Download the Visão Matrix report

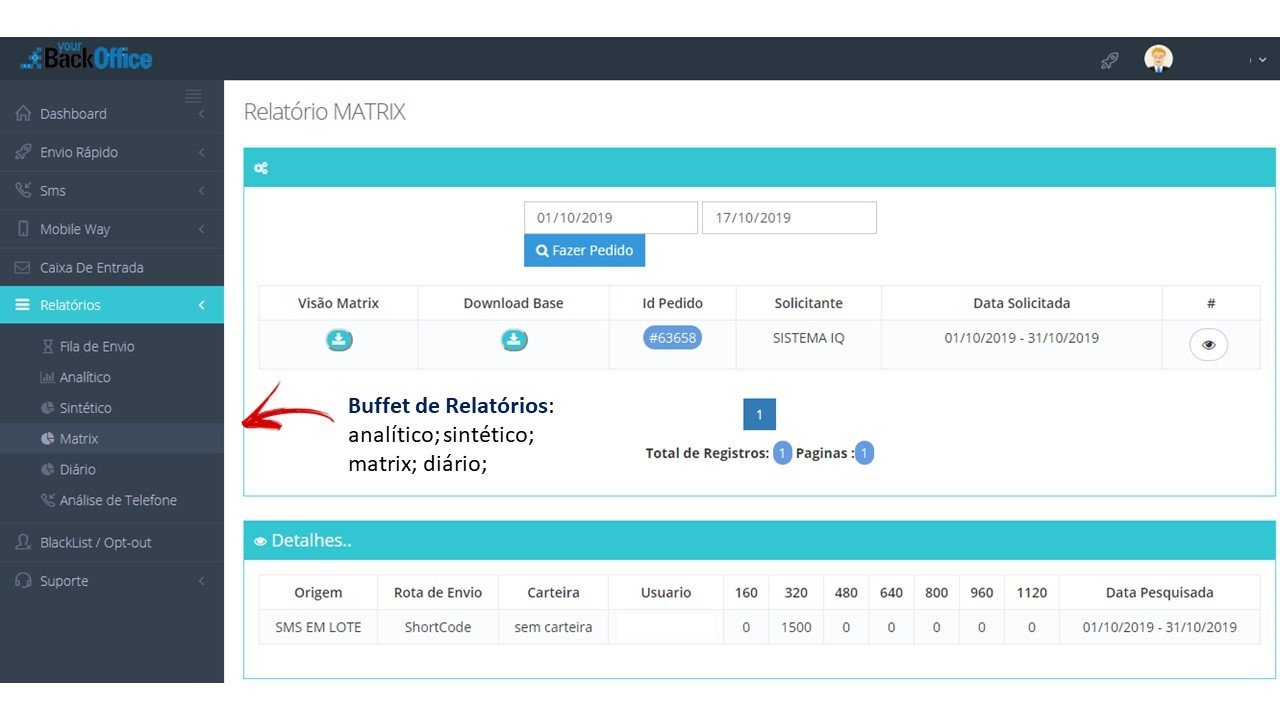pos(339,340)
